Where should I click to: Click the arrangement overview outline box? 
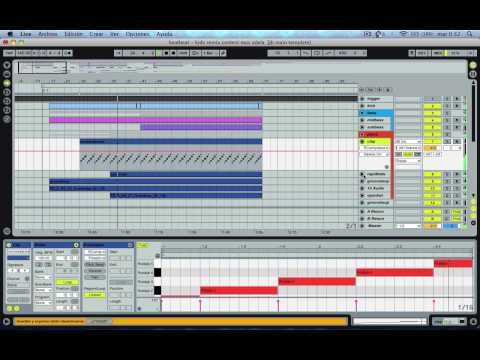pyautogui.click(x=42, y=67)
